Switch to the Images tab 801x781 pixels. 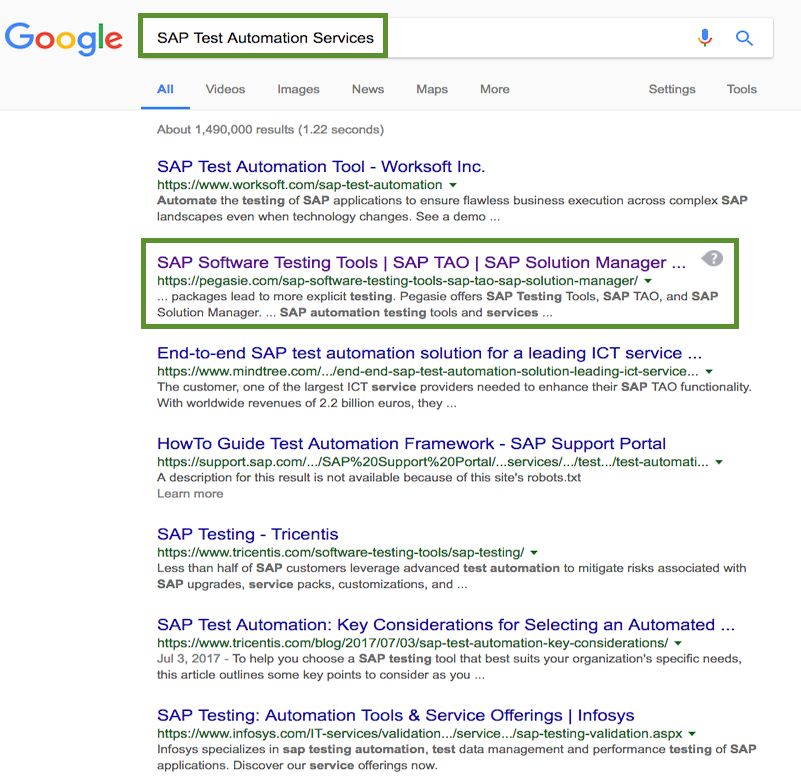tap(298, 89)
